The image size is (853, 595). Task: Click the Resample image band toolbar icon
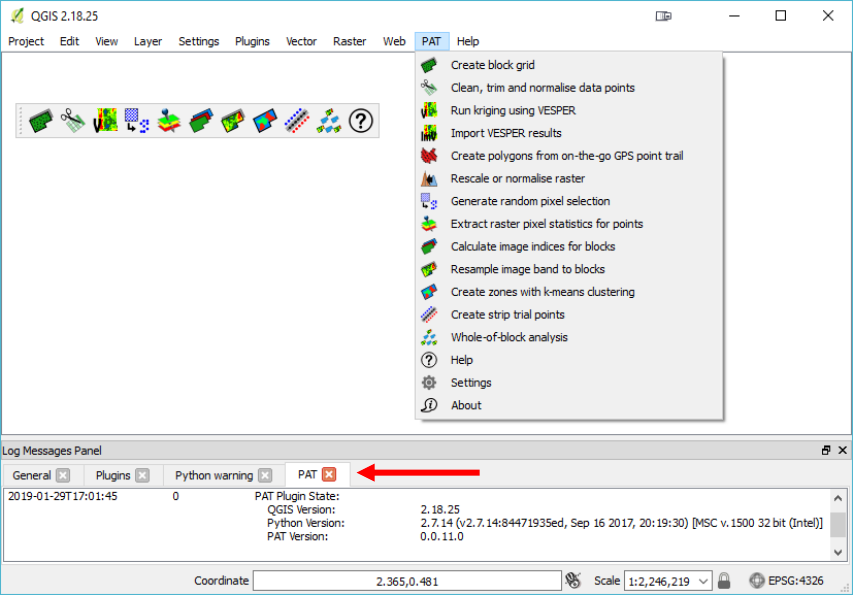point(233,121)
